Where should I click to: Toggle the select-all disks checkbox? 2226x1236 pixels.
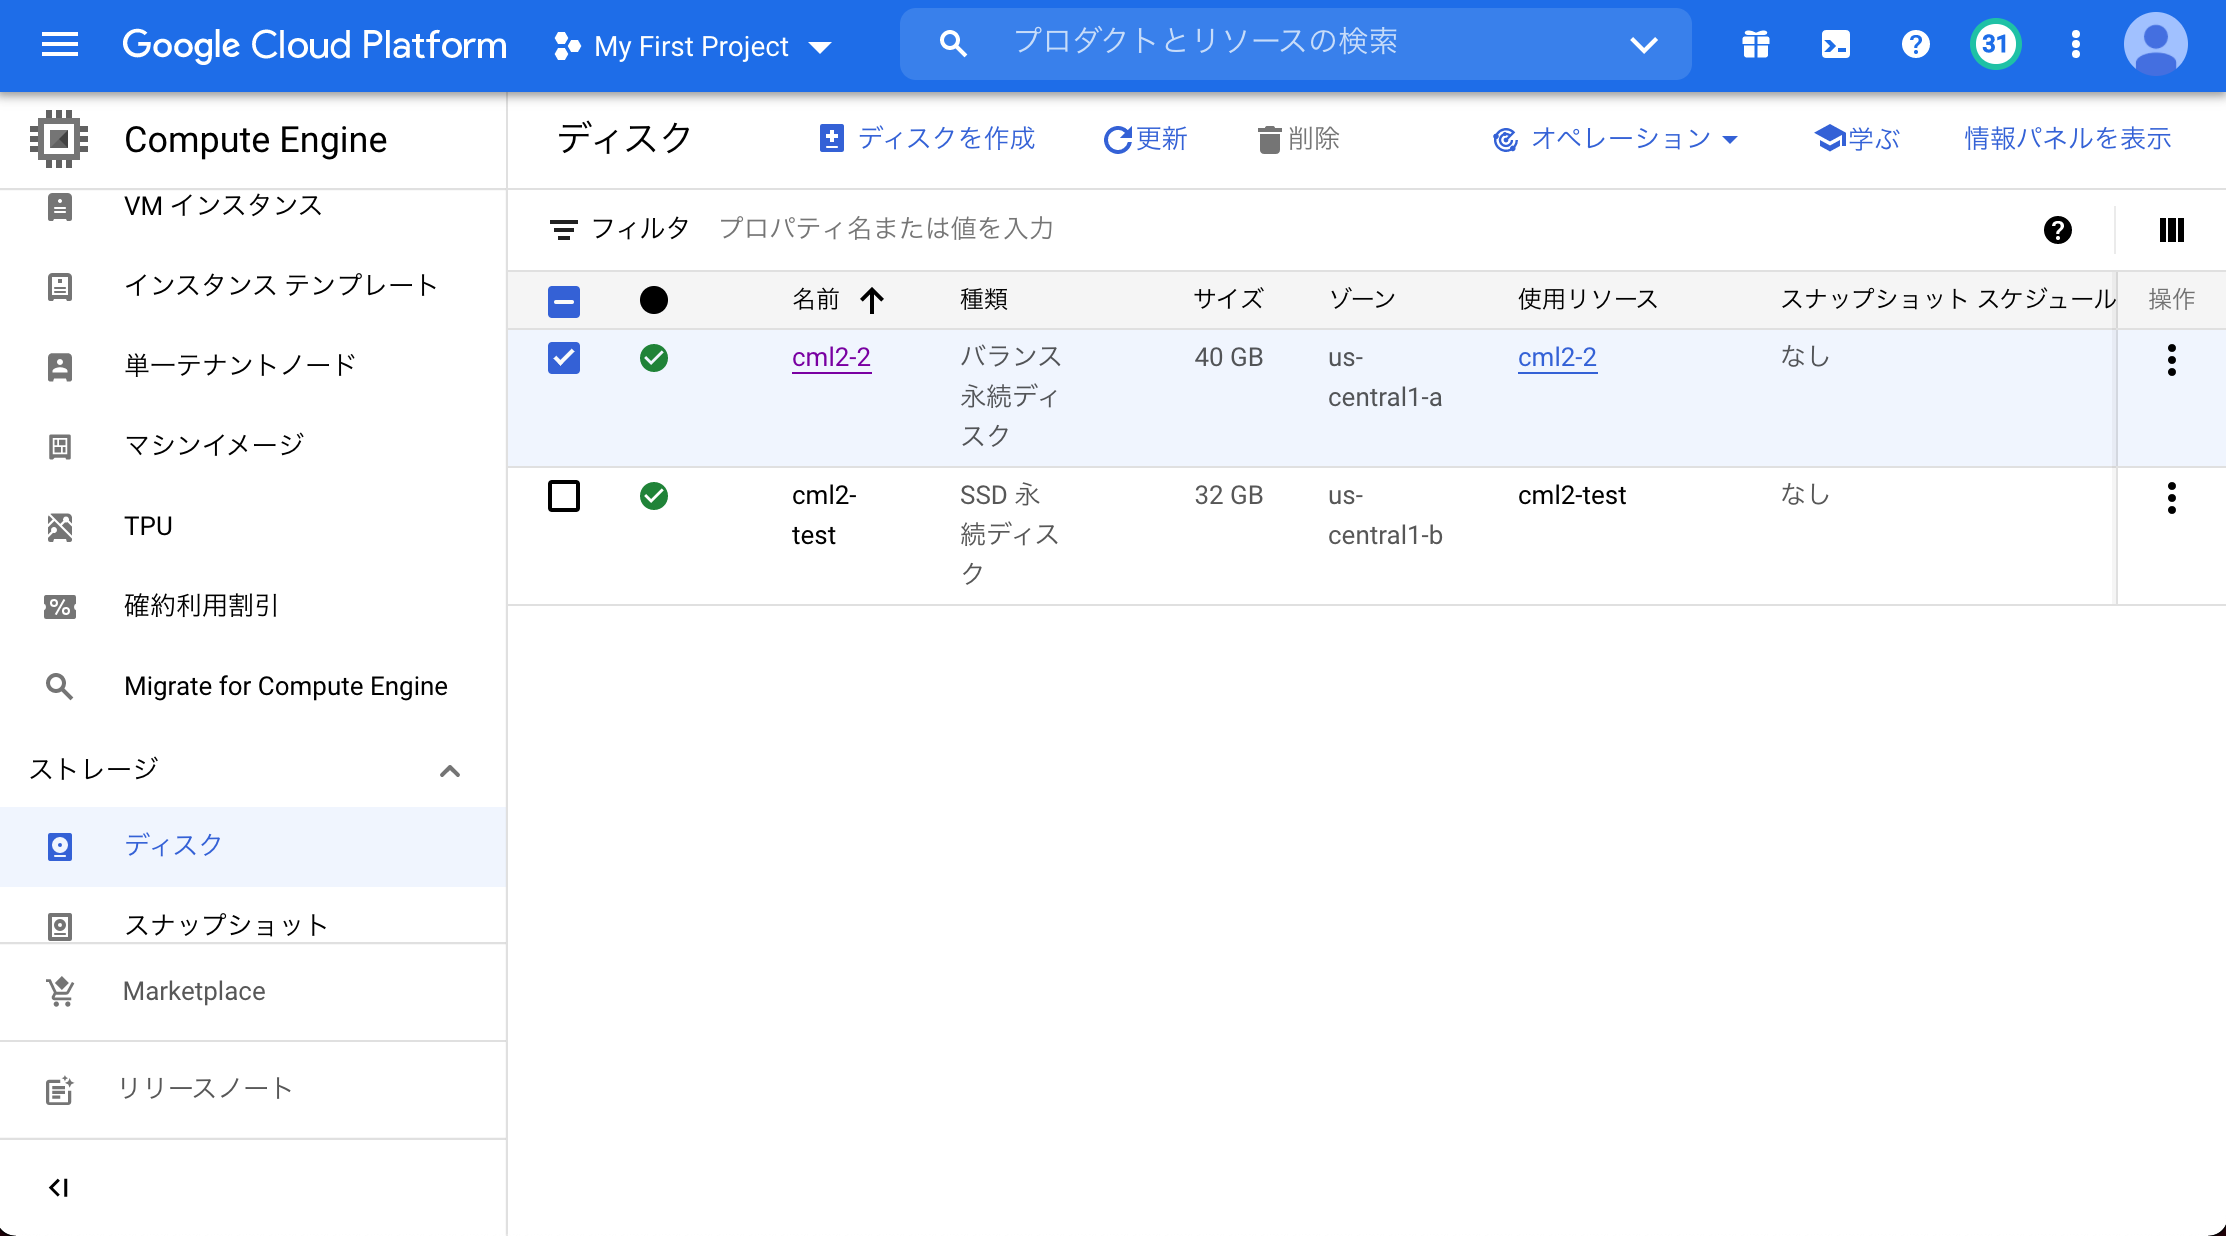click(x=563, y=300)
